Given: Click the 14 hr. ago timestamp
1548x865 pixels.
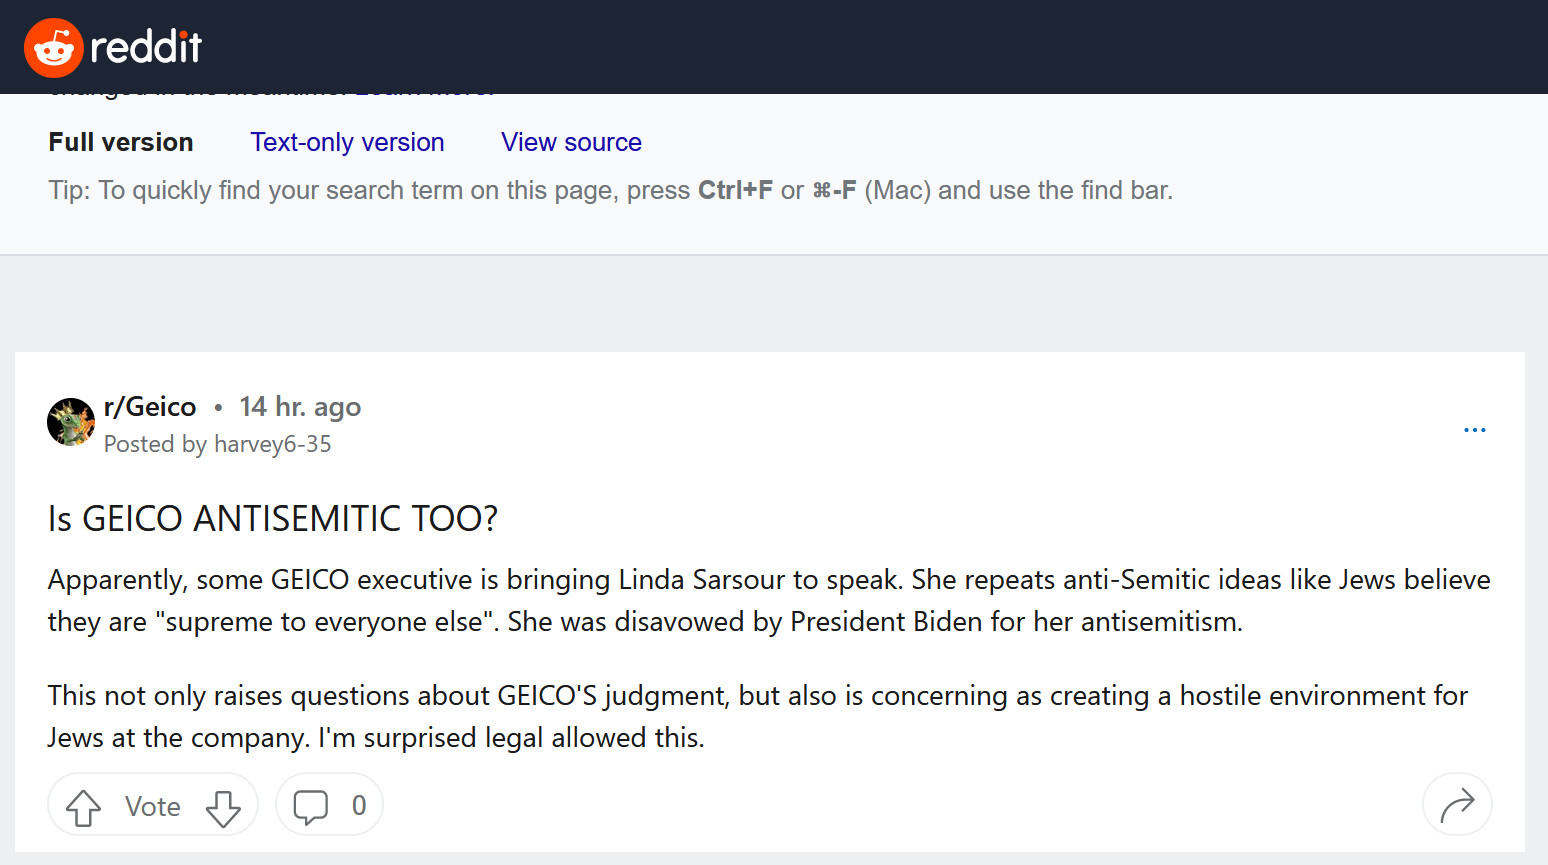Looking at the screenshot, I should tap(300, 407).
